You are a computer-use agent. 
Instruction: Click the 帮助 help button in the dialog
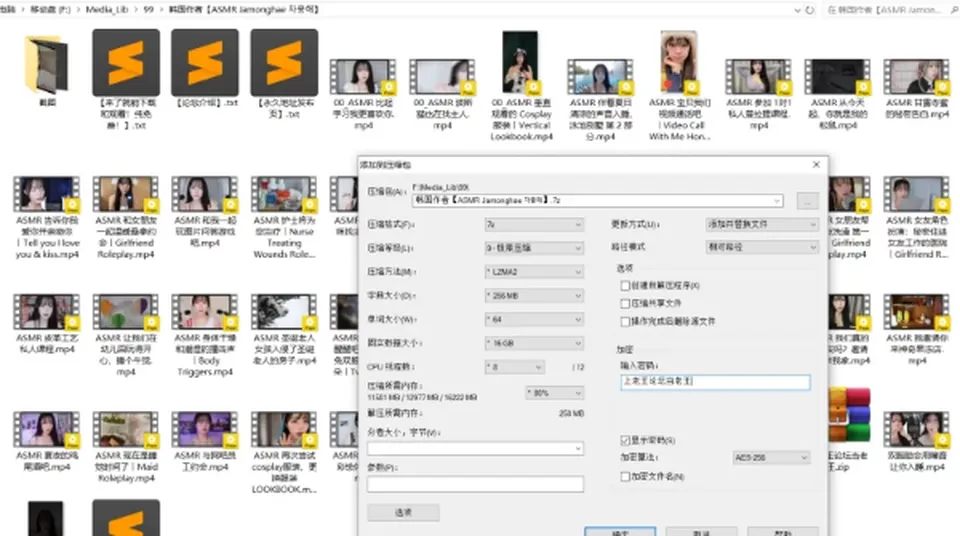pyautogui.click(x=783, y=532)
